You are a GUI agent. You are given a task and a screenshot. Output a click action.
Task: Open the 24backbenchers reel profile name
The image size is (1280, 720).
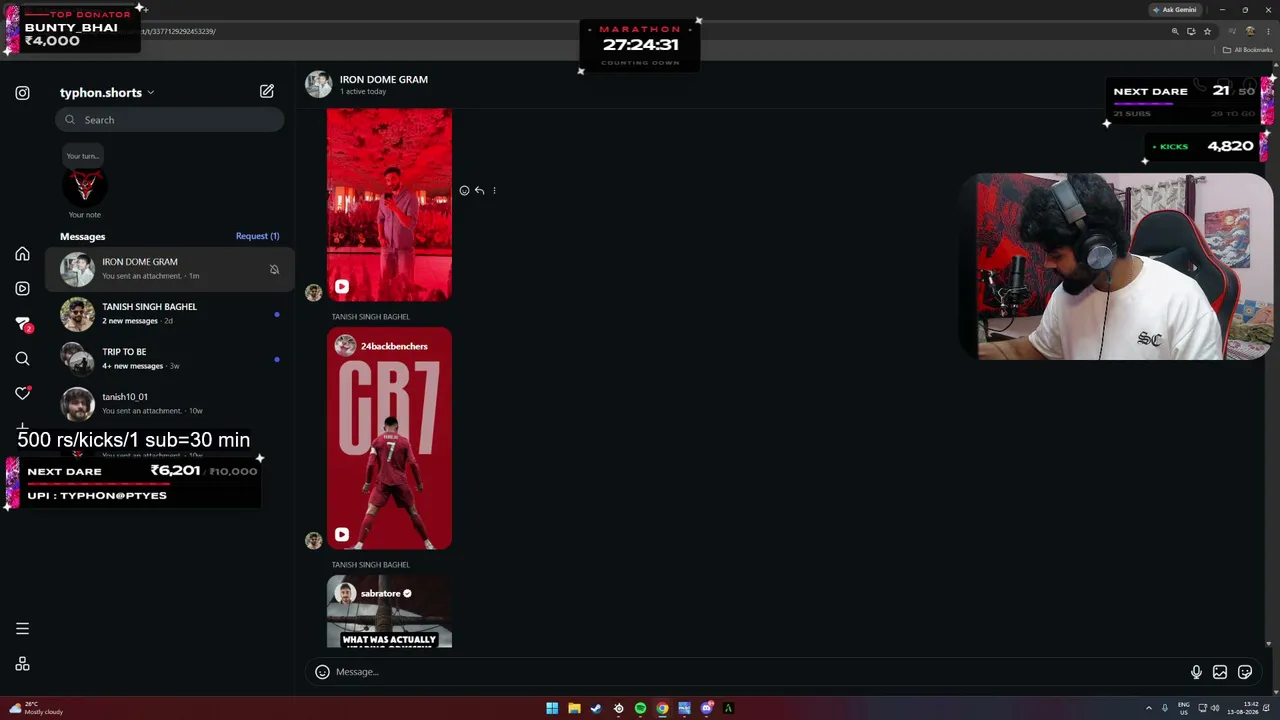(x=394, y=347)
